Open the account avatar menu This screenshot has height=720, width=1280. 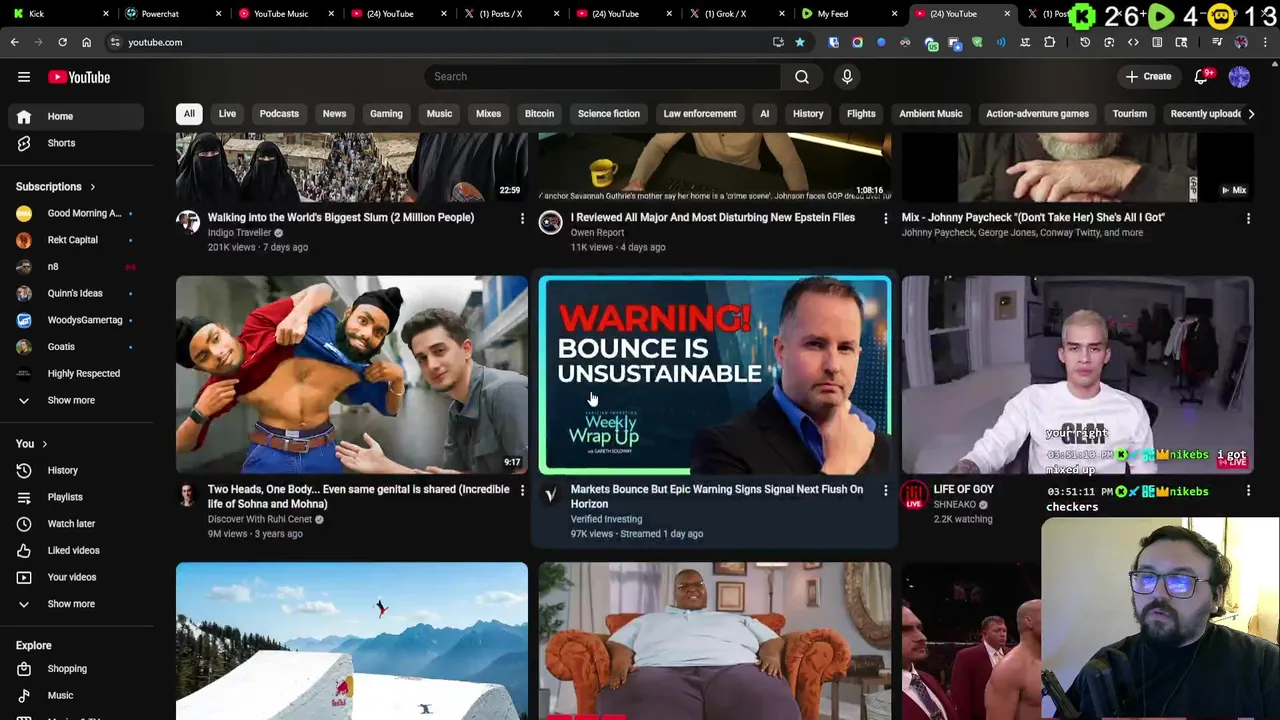click(x=1239, y=77)
